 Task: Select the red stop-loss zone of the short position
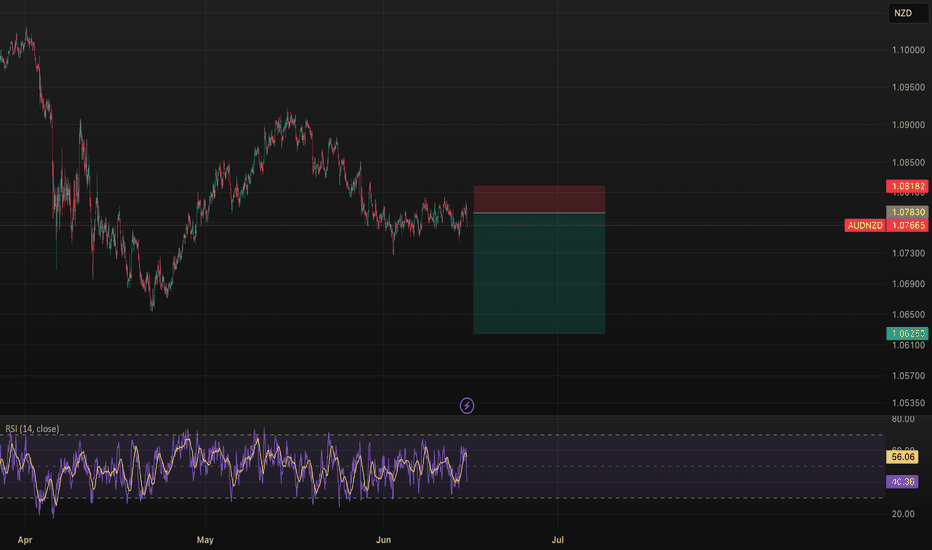(x=539, y=199)
